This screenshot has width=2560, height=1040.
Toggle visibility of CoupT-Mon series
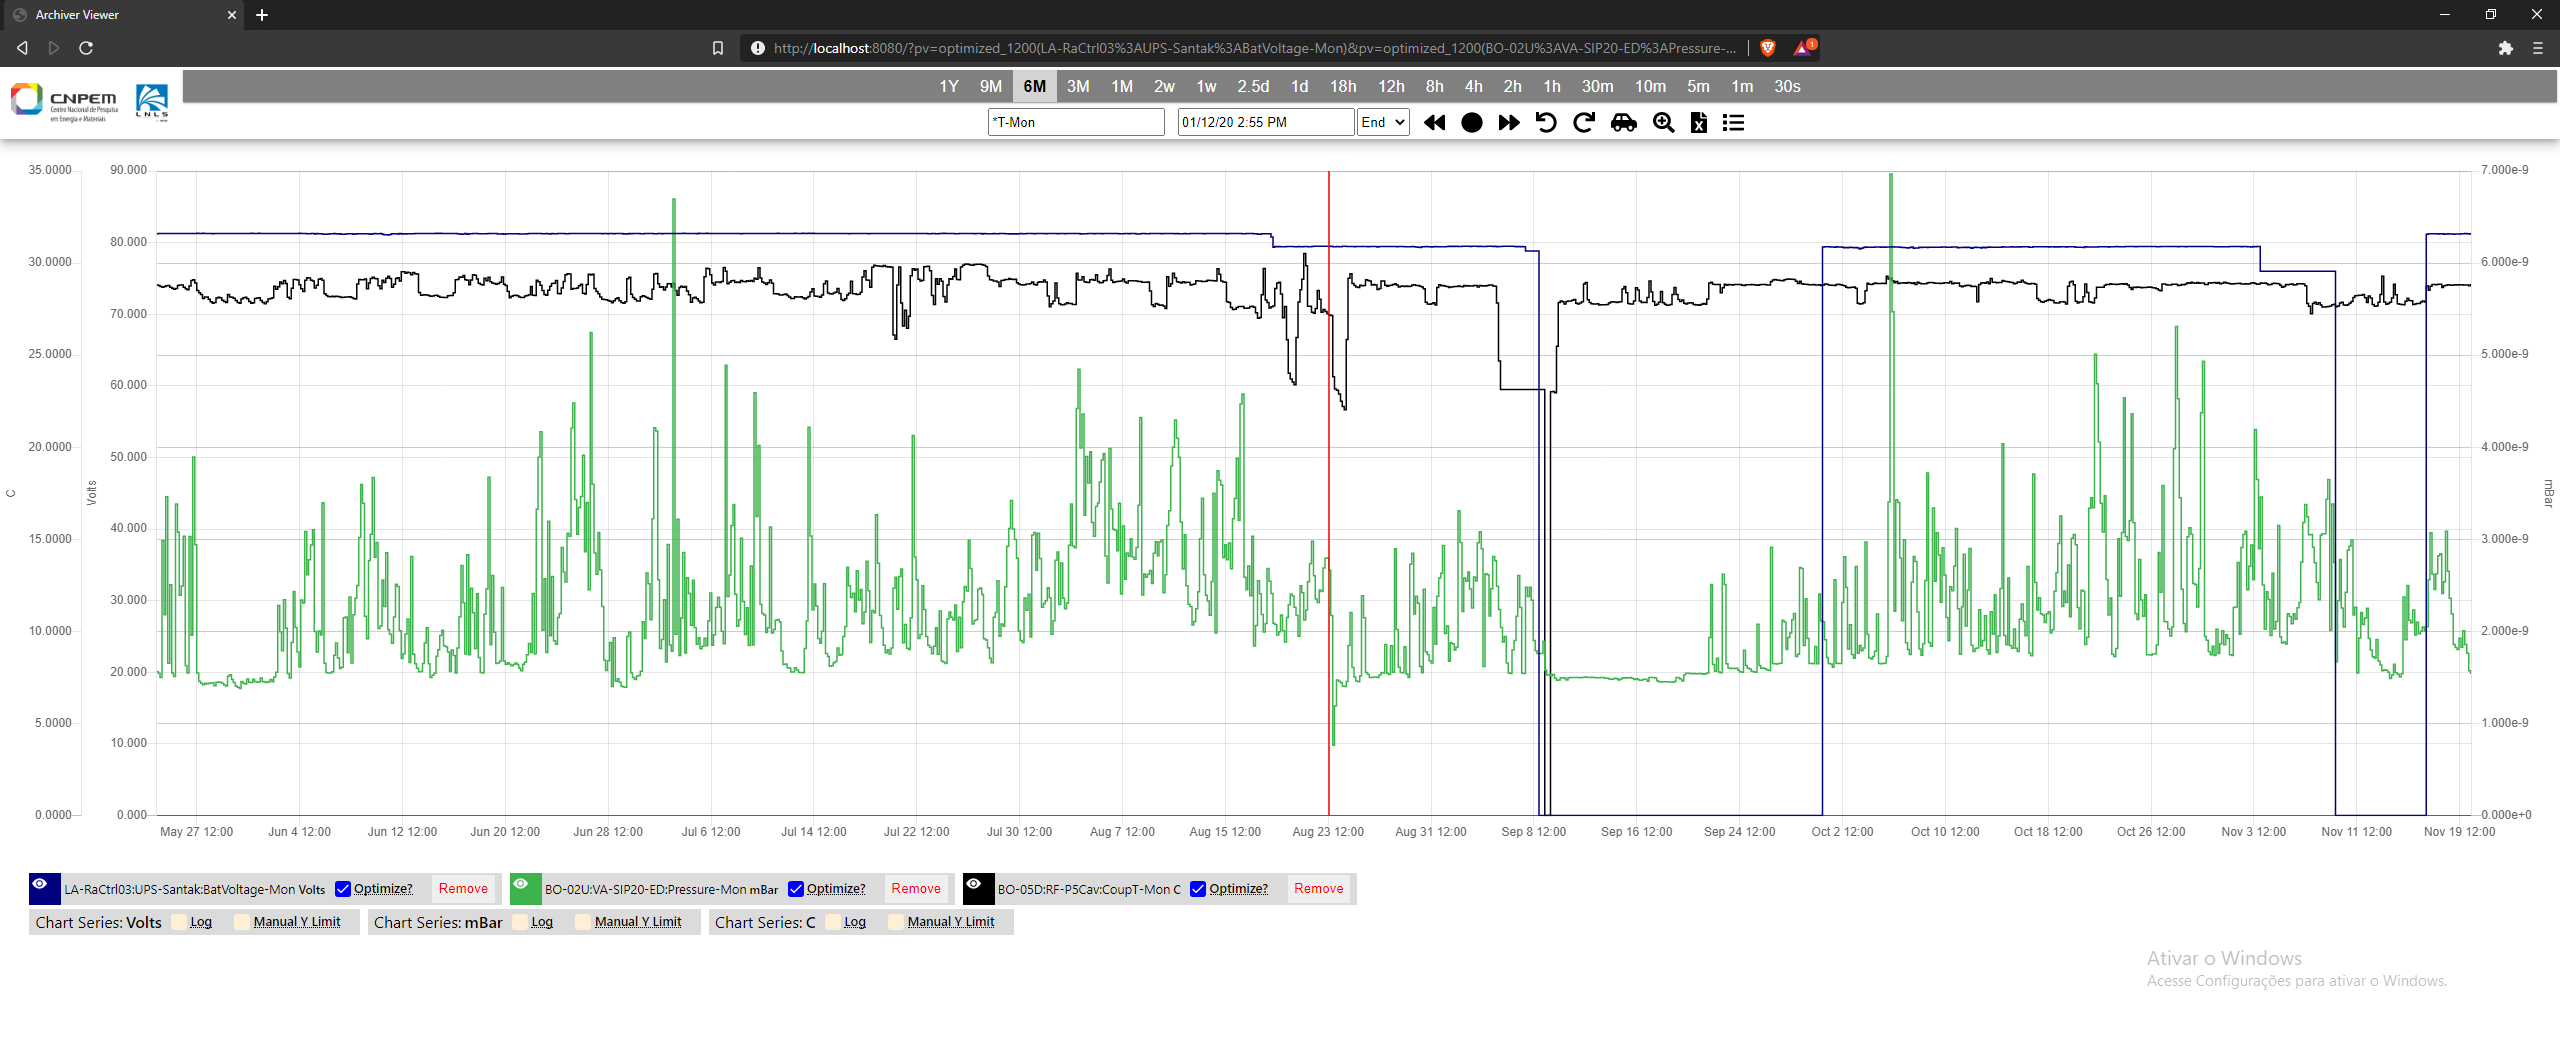974,885
